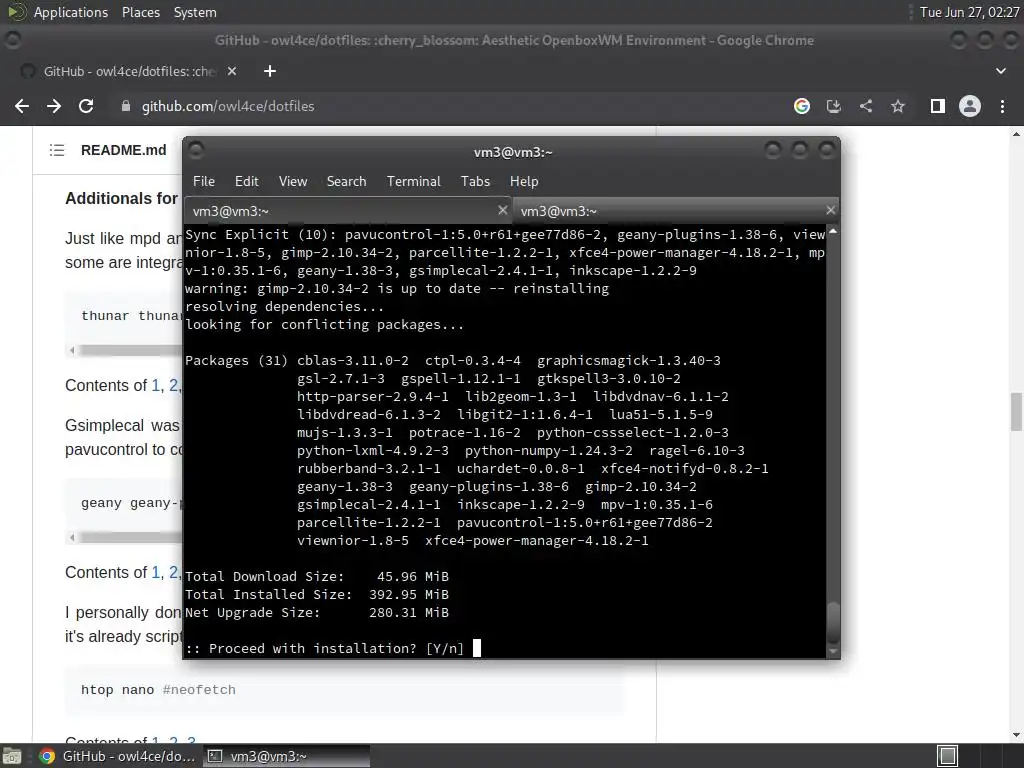Click the first "1" contents link
The width and height of the screenshot is (1024, 768).
(x=155, y=385)
